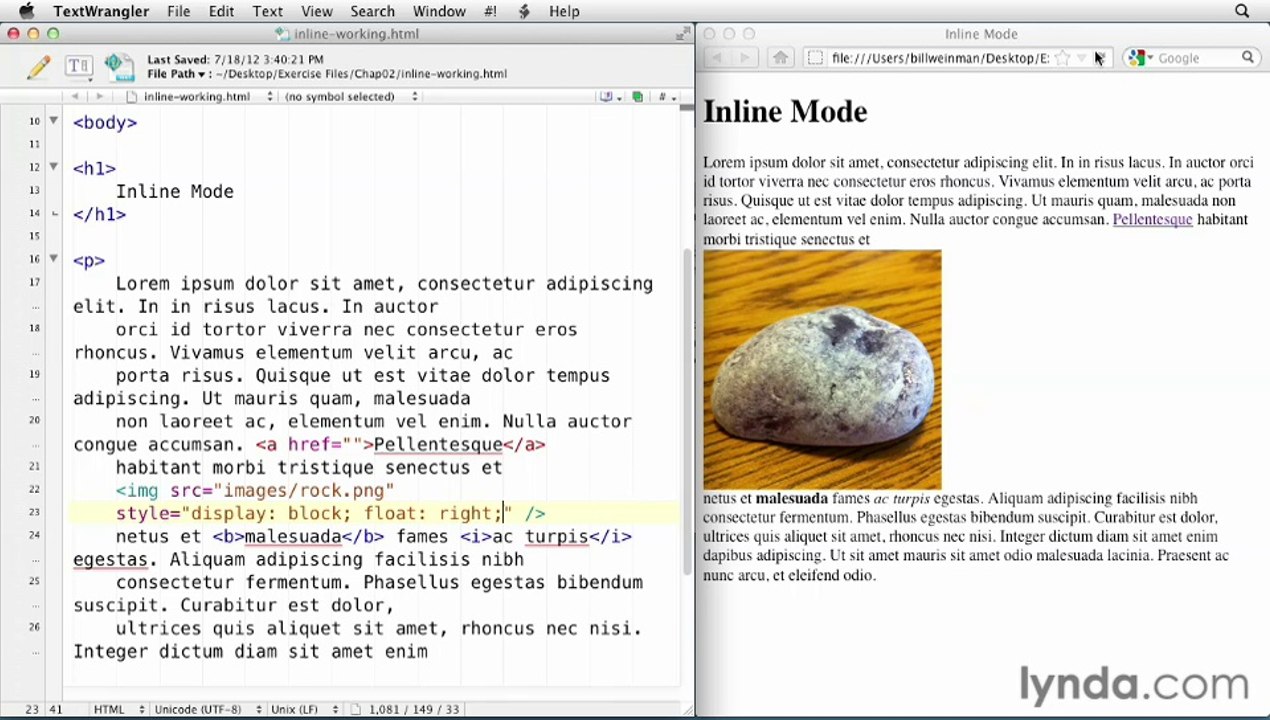The width and height of the screenshot is (1270, 720).
Task: Click the green counterpart file icon
Action: tap(637, 97)
